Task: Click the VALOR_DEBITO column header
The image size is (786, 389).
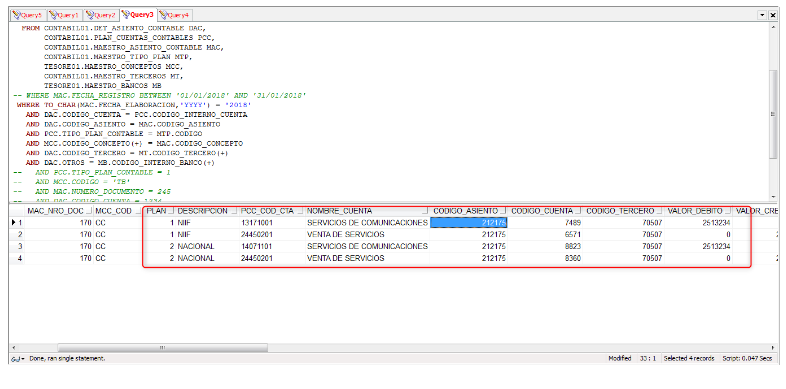Action: pyautogui.click(x=698, y=211)
